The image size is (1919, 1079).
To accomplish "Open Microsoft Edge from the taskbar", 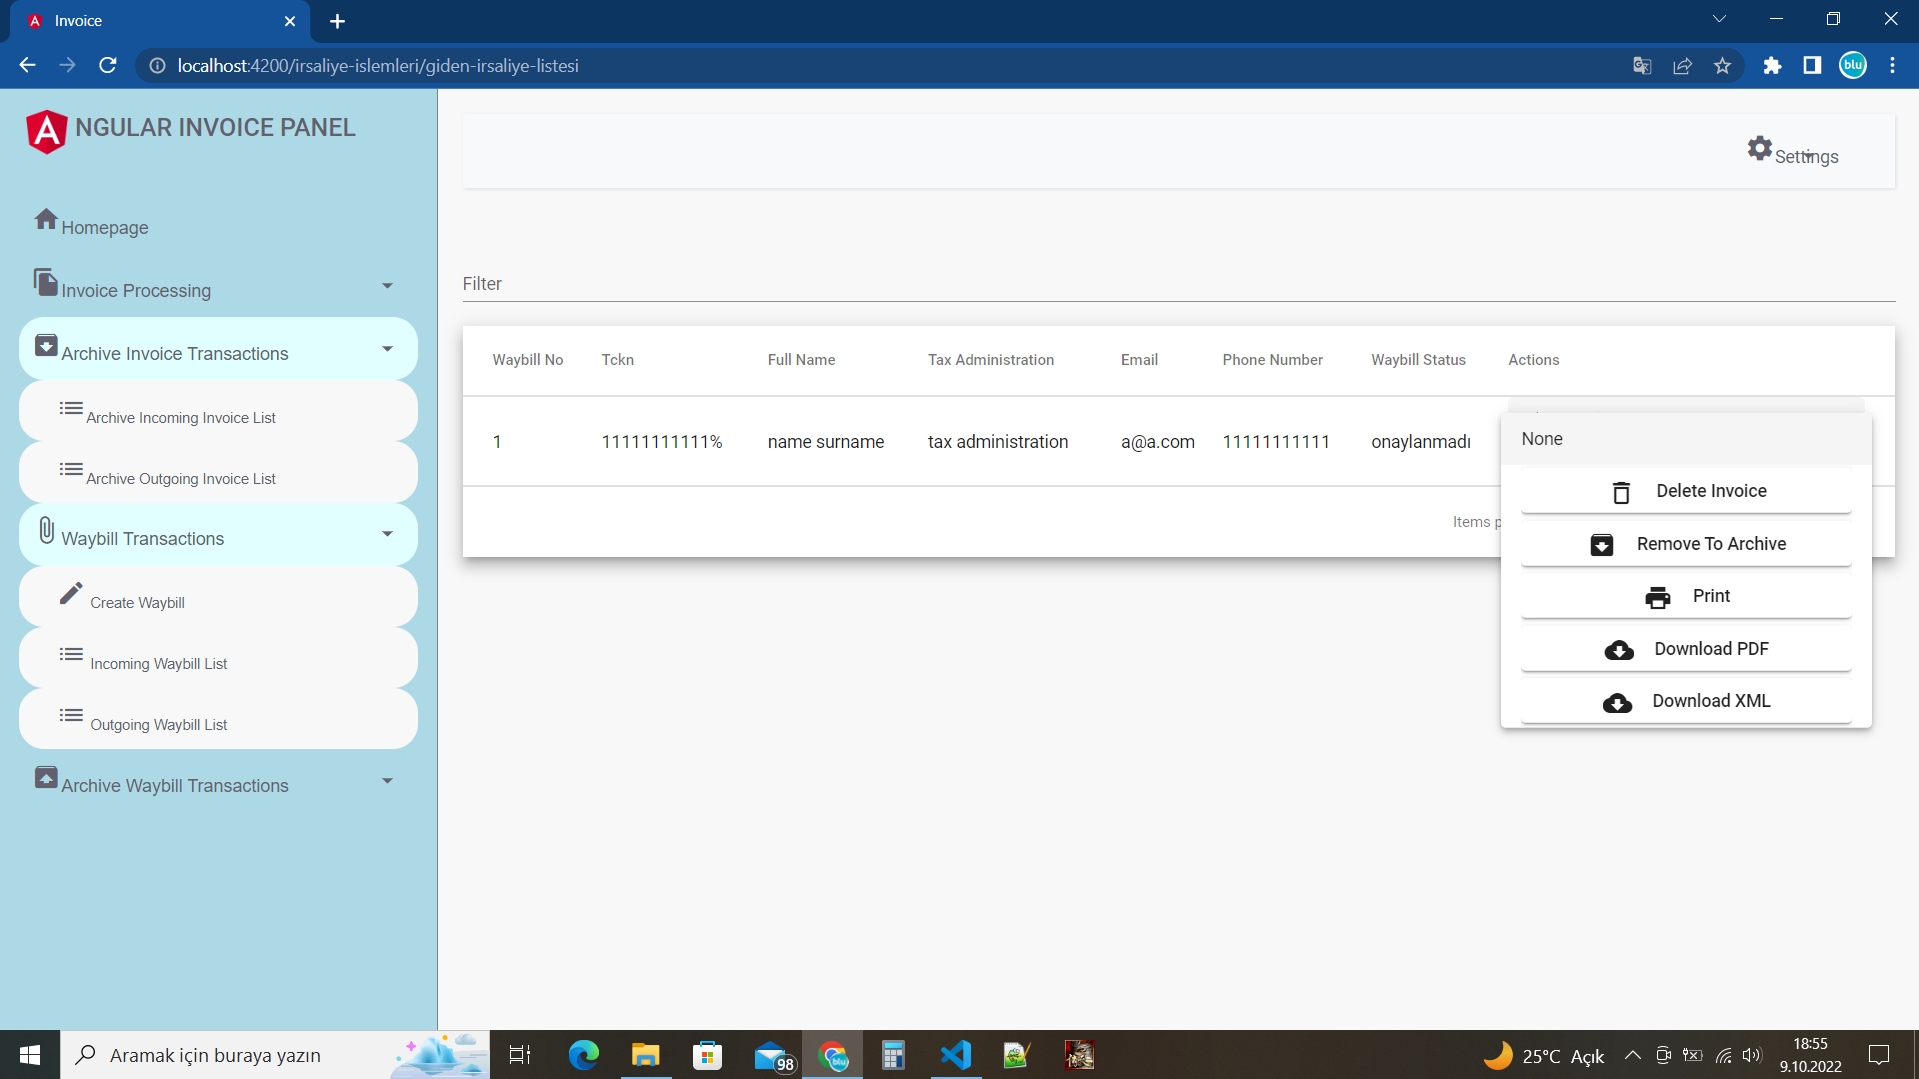I will coord(583,1055).
